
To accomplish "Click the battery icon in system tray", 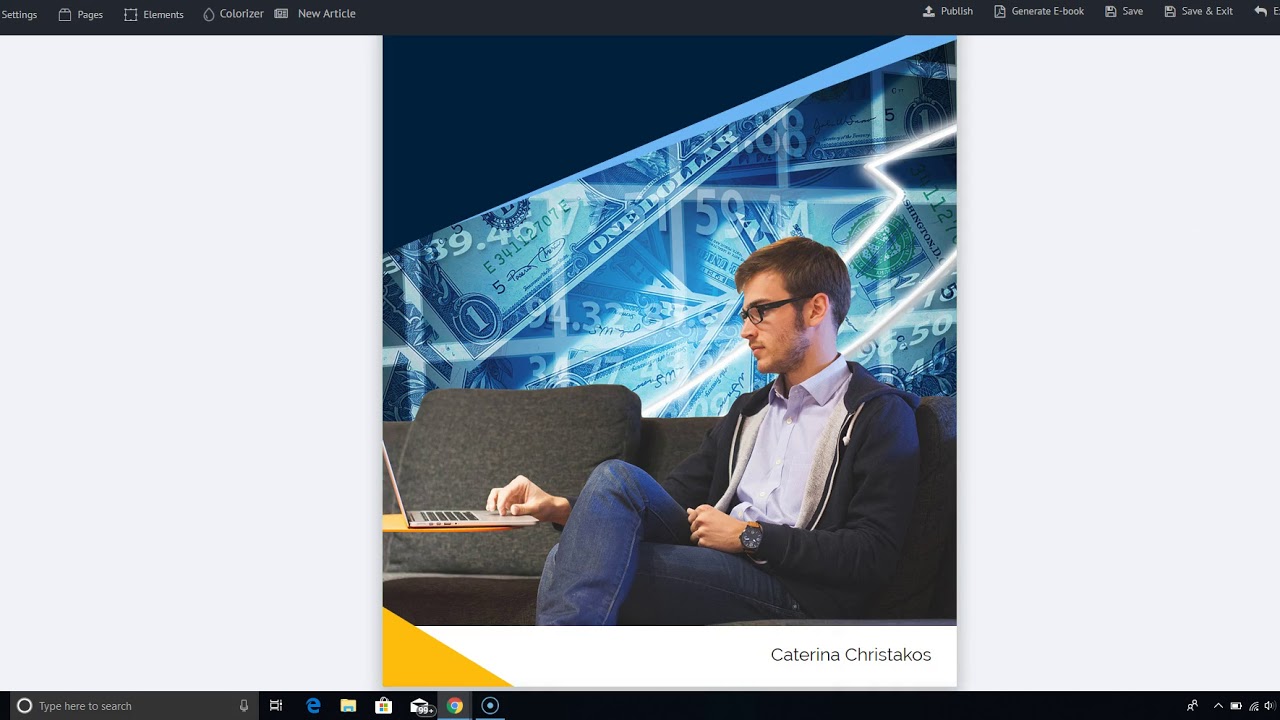I will click(1236, 706).
